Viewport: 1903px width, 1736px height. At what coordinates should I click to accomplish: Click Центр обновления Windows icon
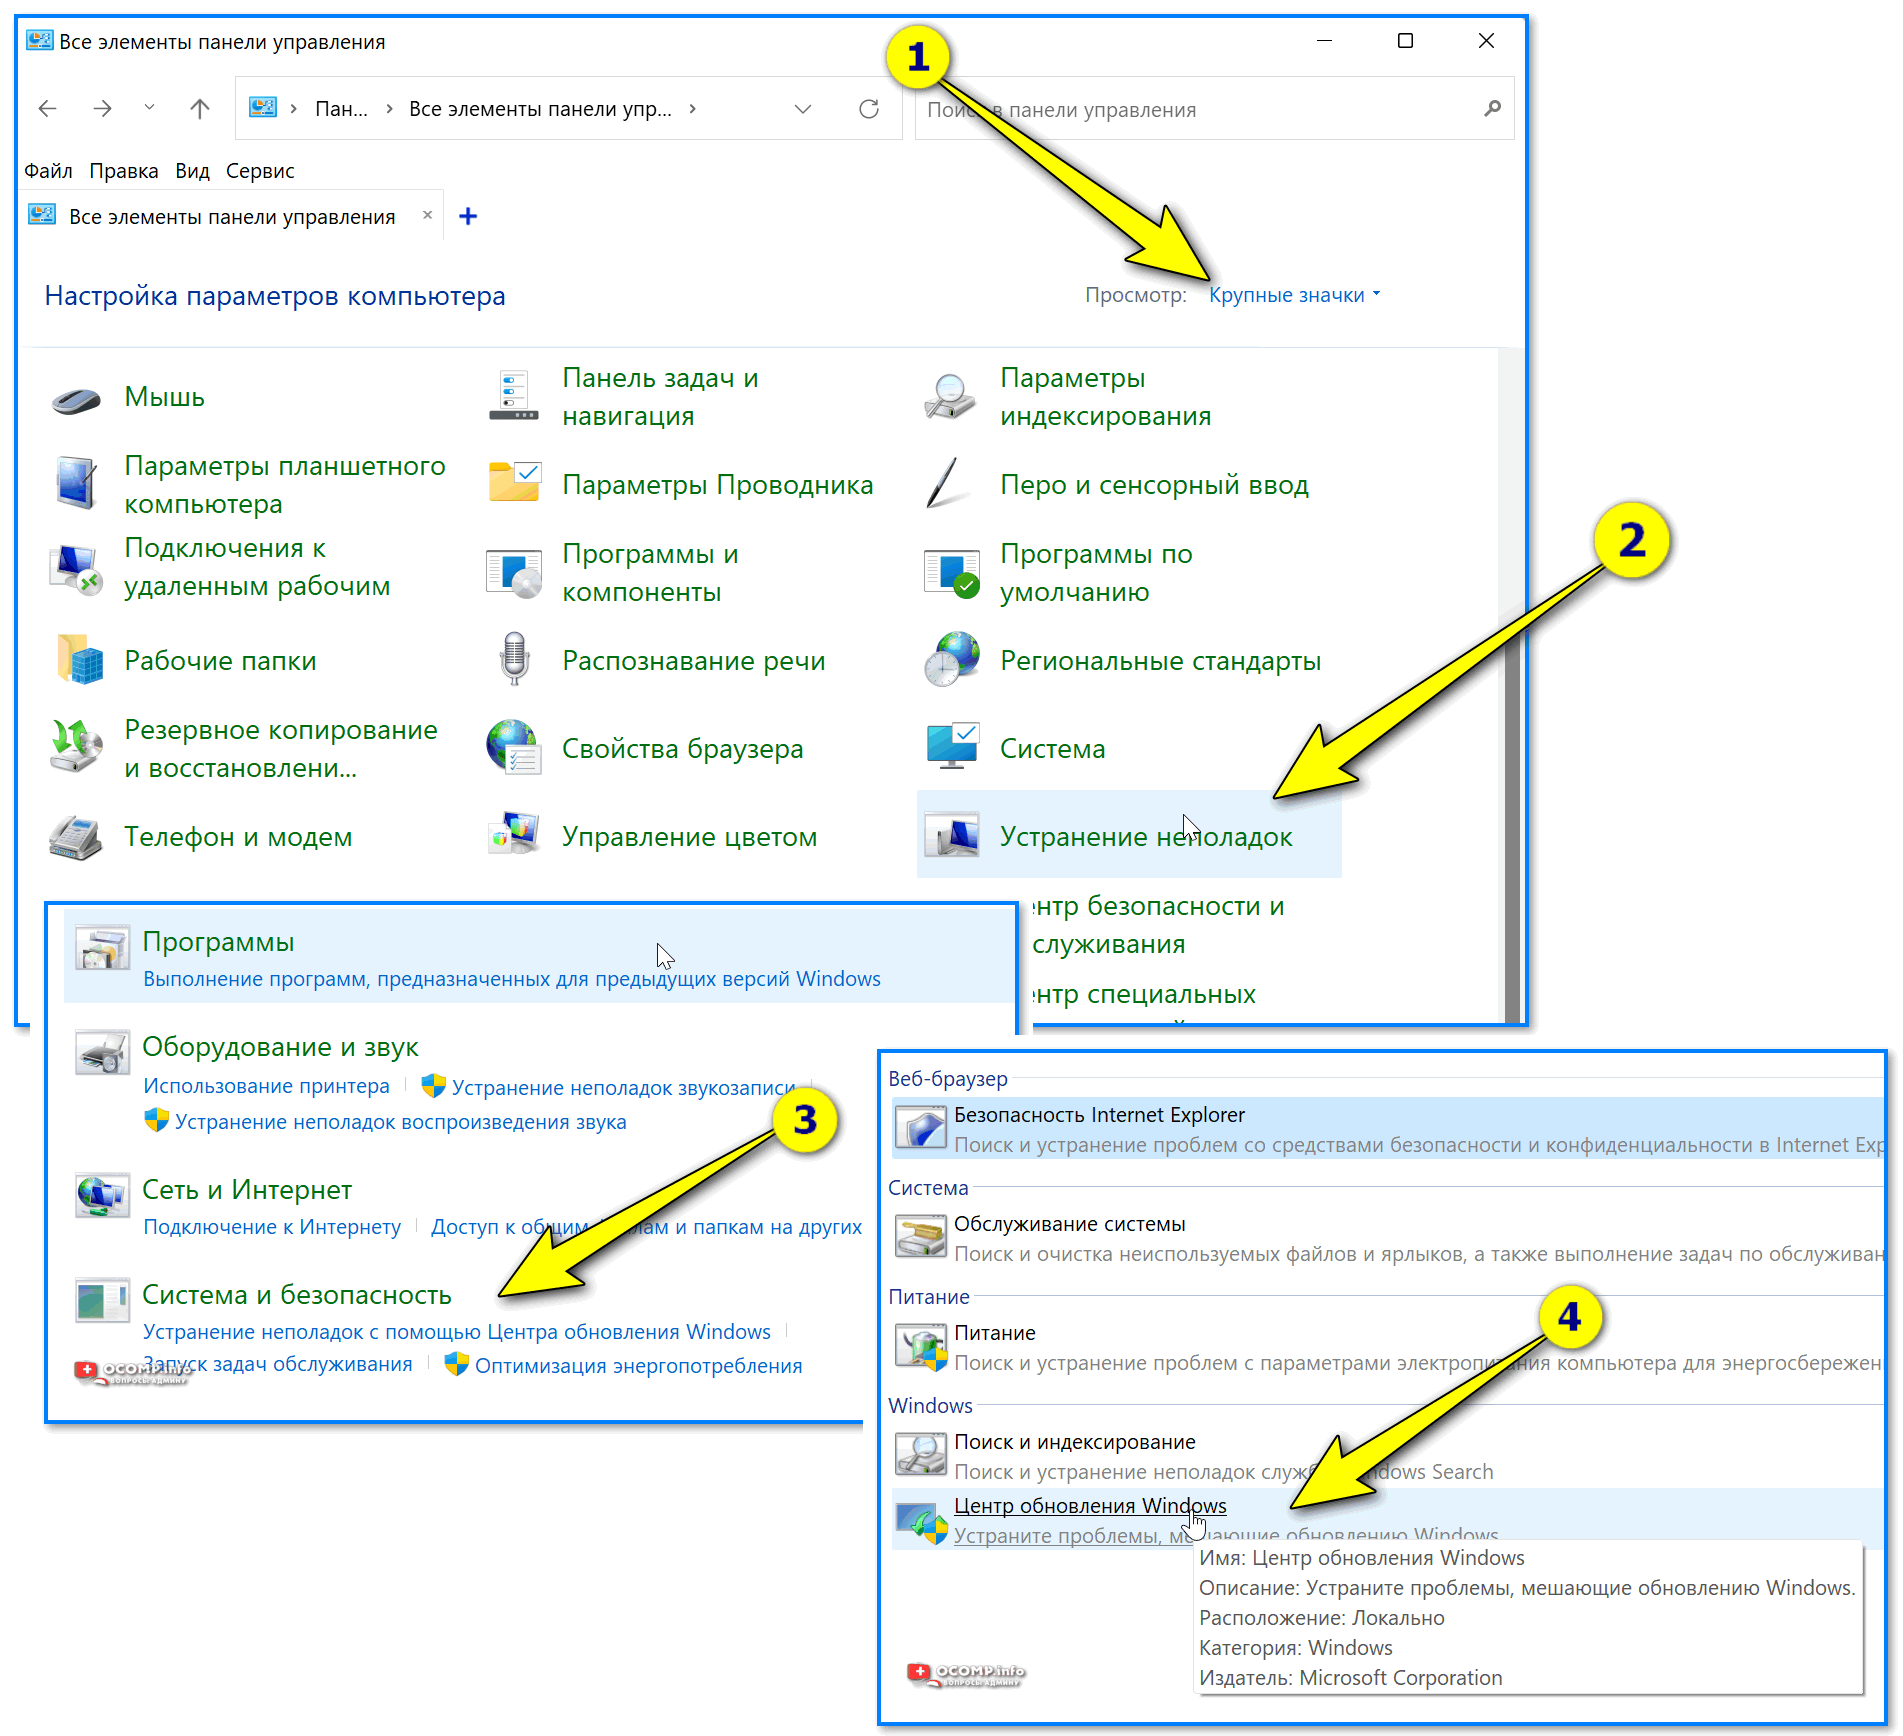click(920, 1523)
